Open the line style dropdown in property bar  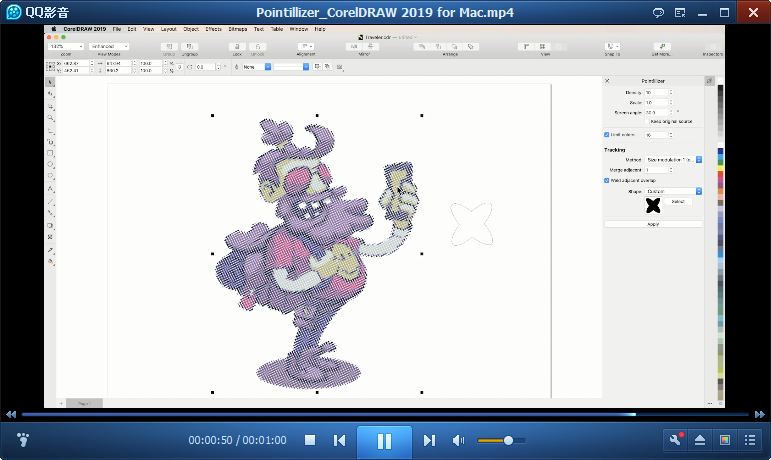coord(291,67)
